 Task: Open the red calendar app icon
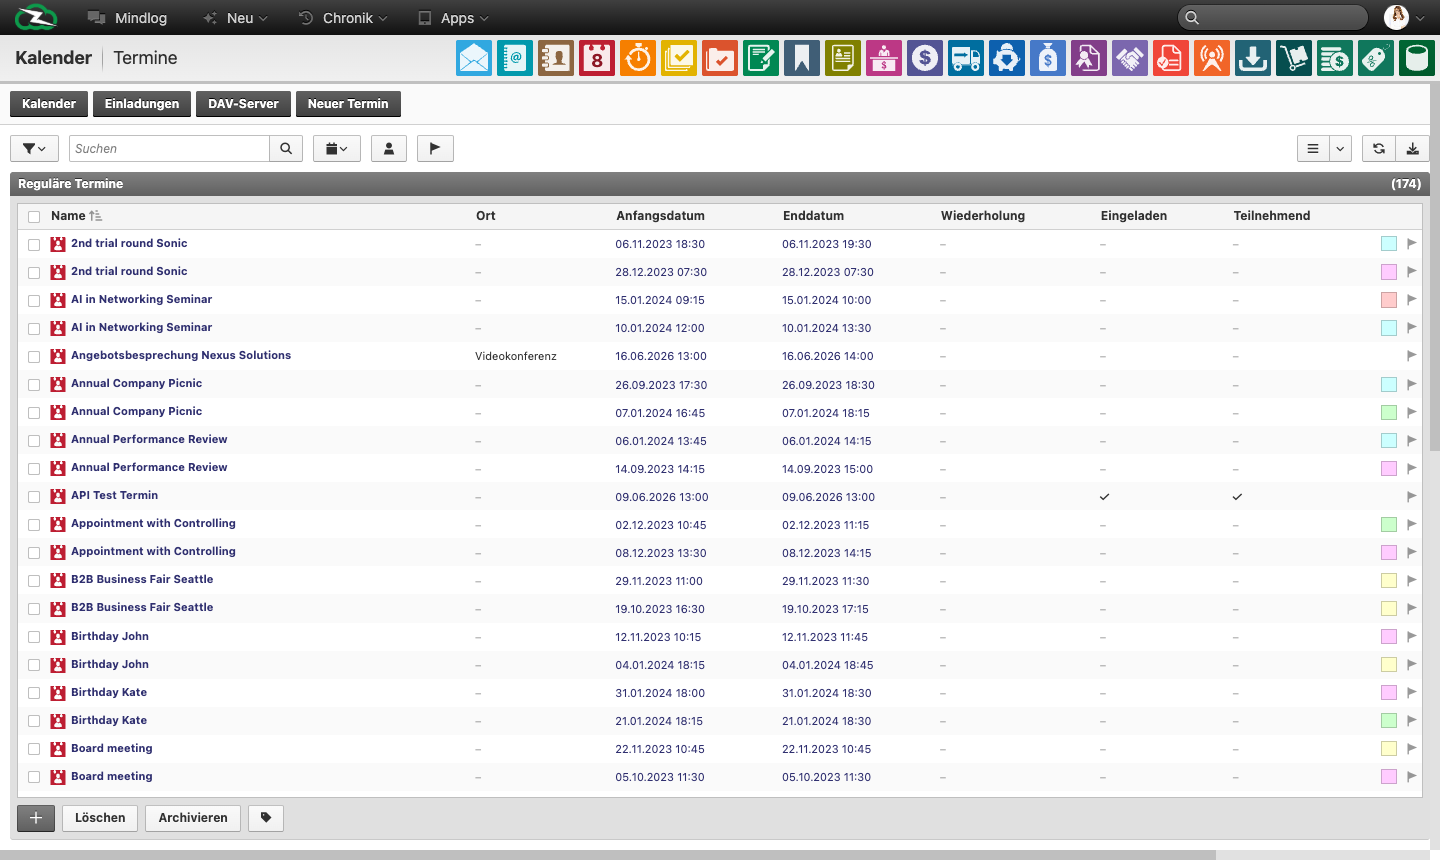597,58
